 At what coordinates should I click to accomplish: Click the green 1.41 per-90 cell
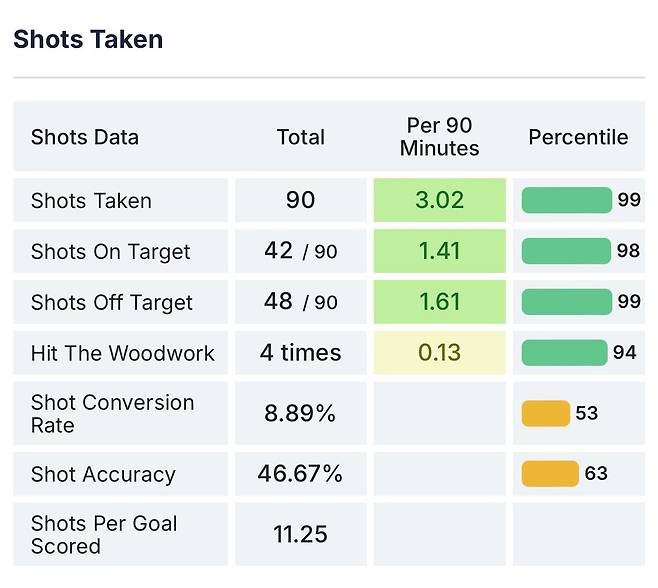pos(440,252)
